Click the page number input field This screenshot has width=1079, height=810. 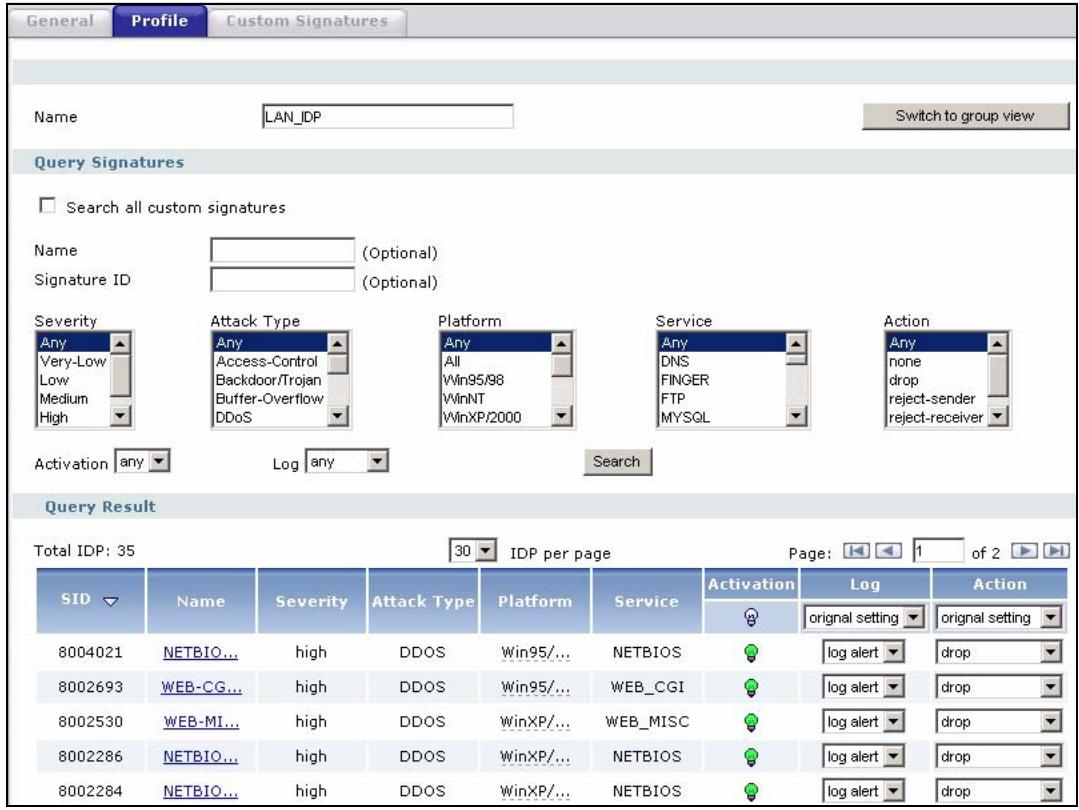click(x=938, y=551)
